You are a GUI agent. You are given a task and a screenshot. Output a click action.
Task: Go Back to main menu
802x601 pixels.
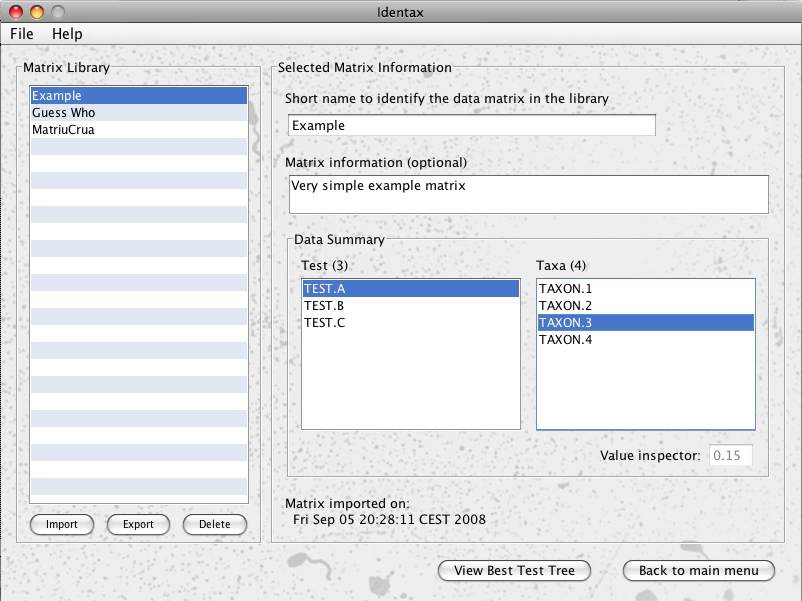point(699,570)
